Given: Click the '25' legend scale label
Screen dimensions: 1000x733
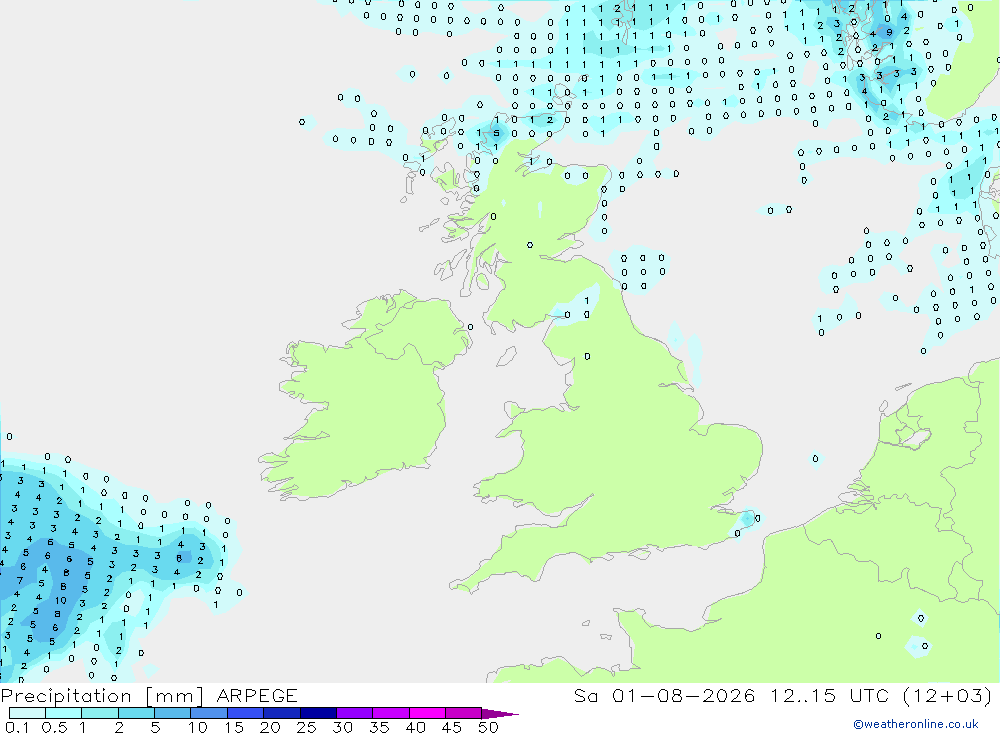Looking at the screenshot, I should pos(307,727).
